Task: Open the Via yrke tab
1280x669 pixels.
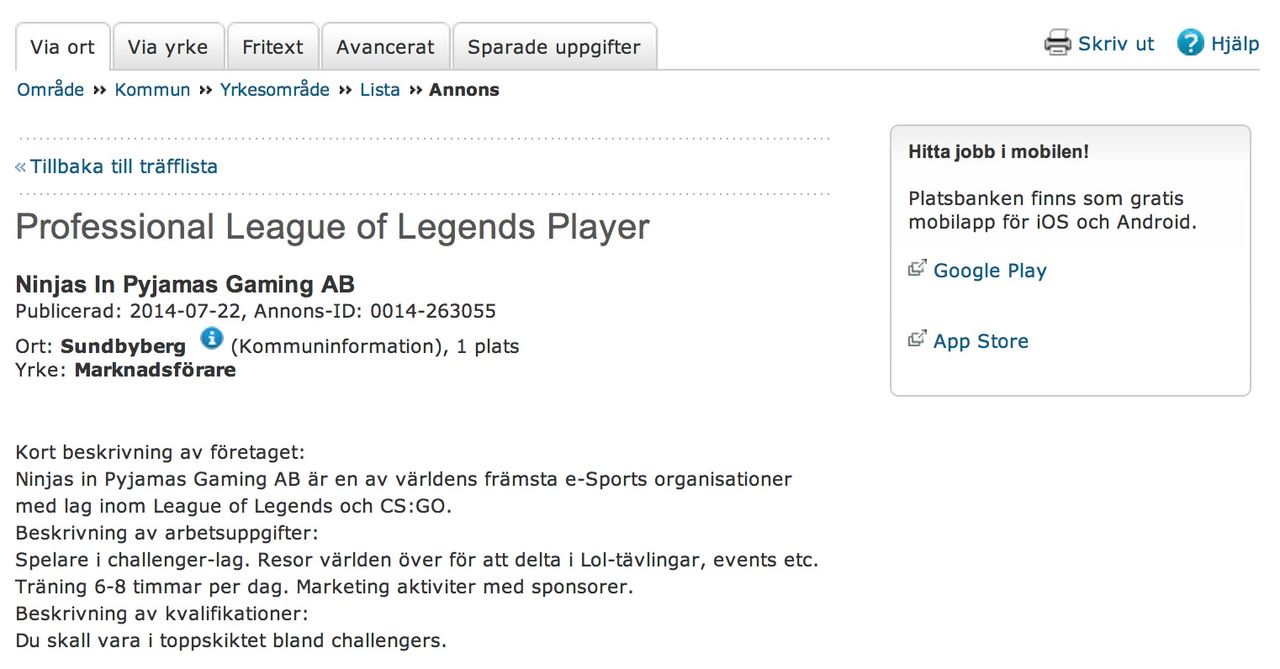Action: pos(168,47)
